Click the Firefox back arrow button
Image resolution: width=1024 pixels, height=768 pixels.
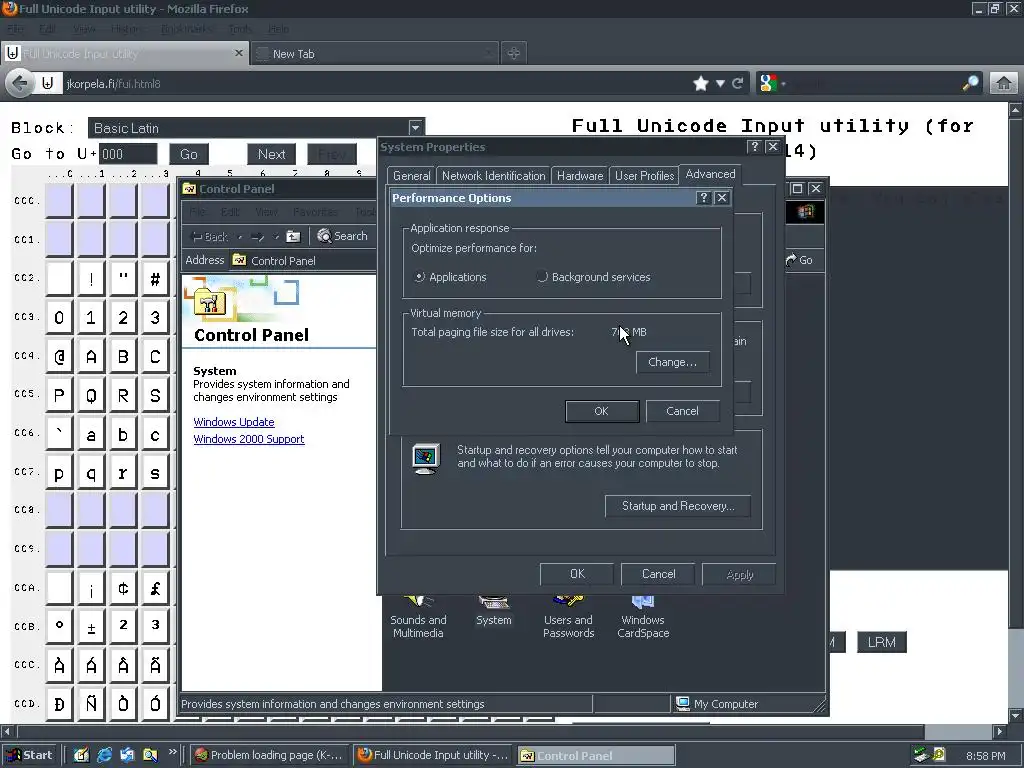tap(20, 84)
